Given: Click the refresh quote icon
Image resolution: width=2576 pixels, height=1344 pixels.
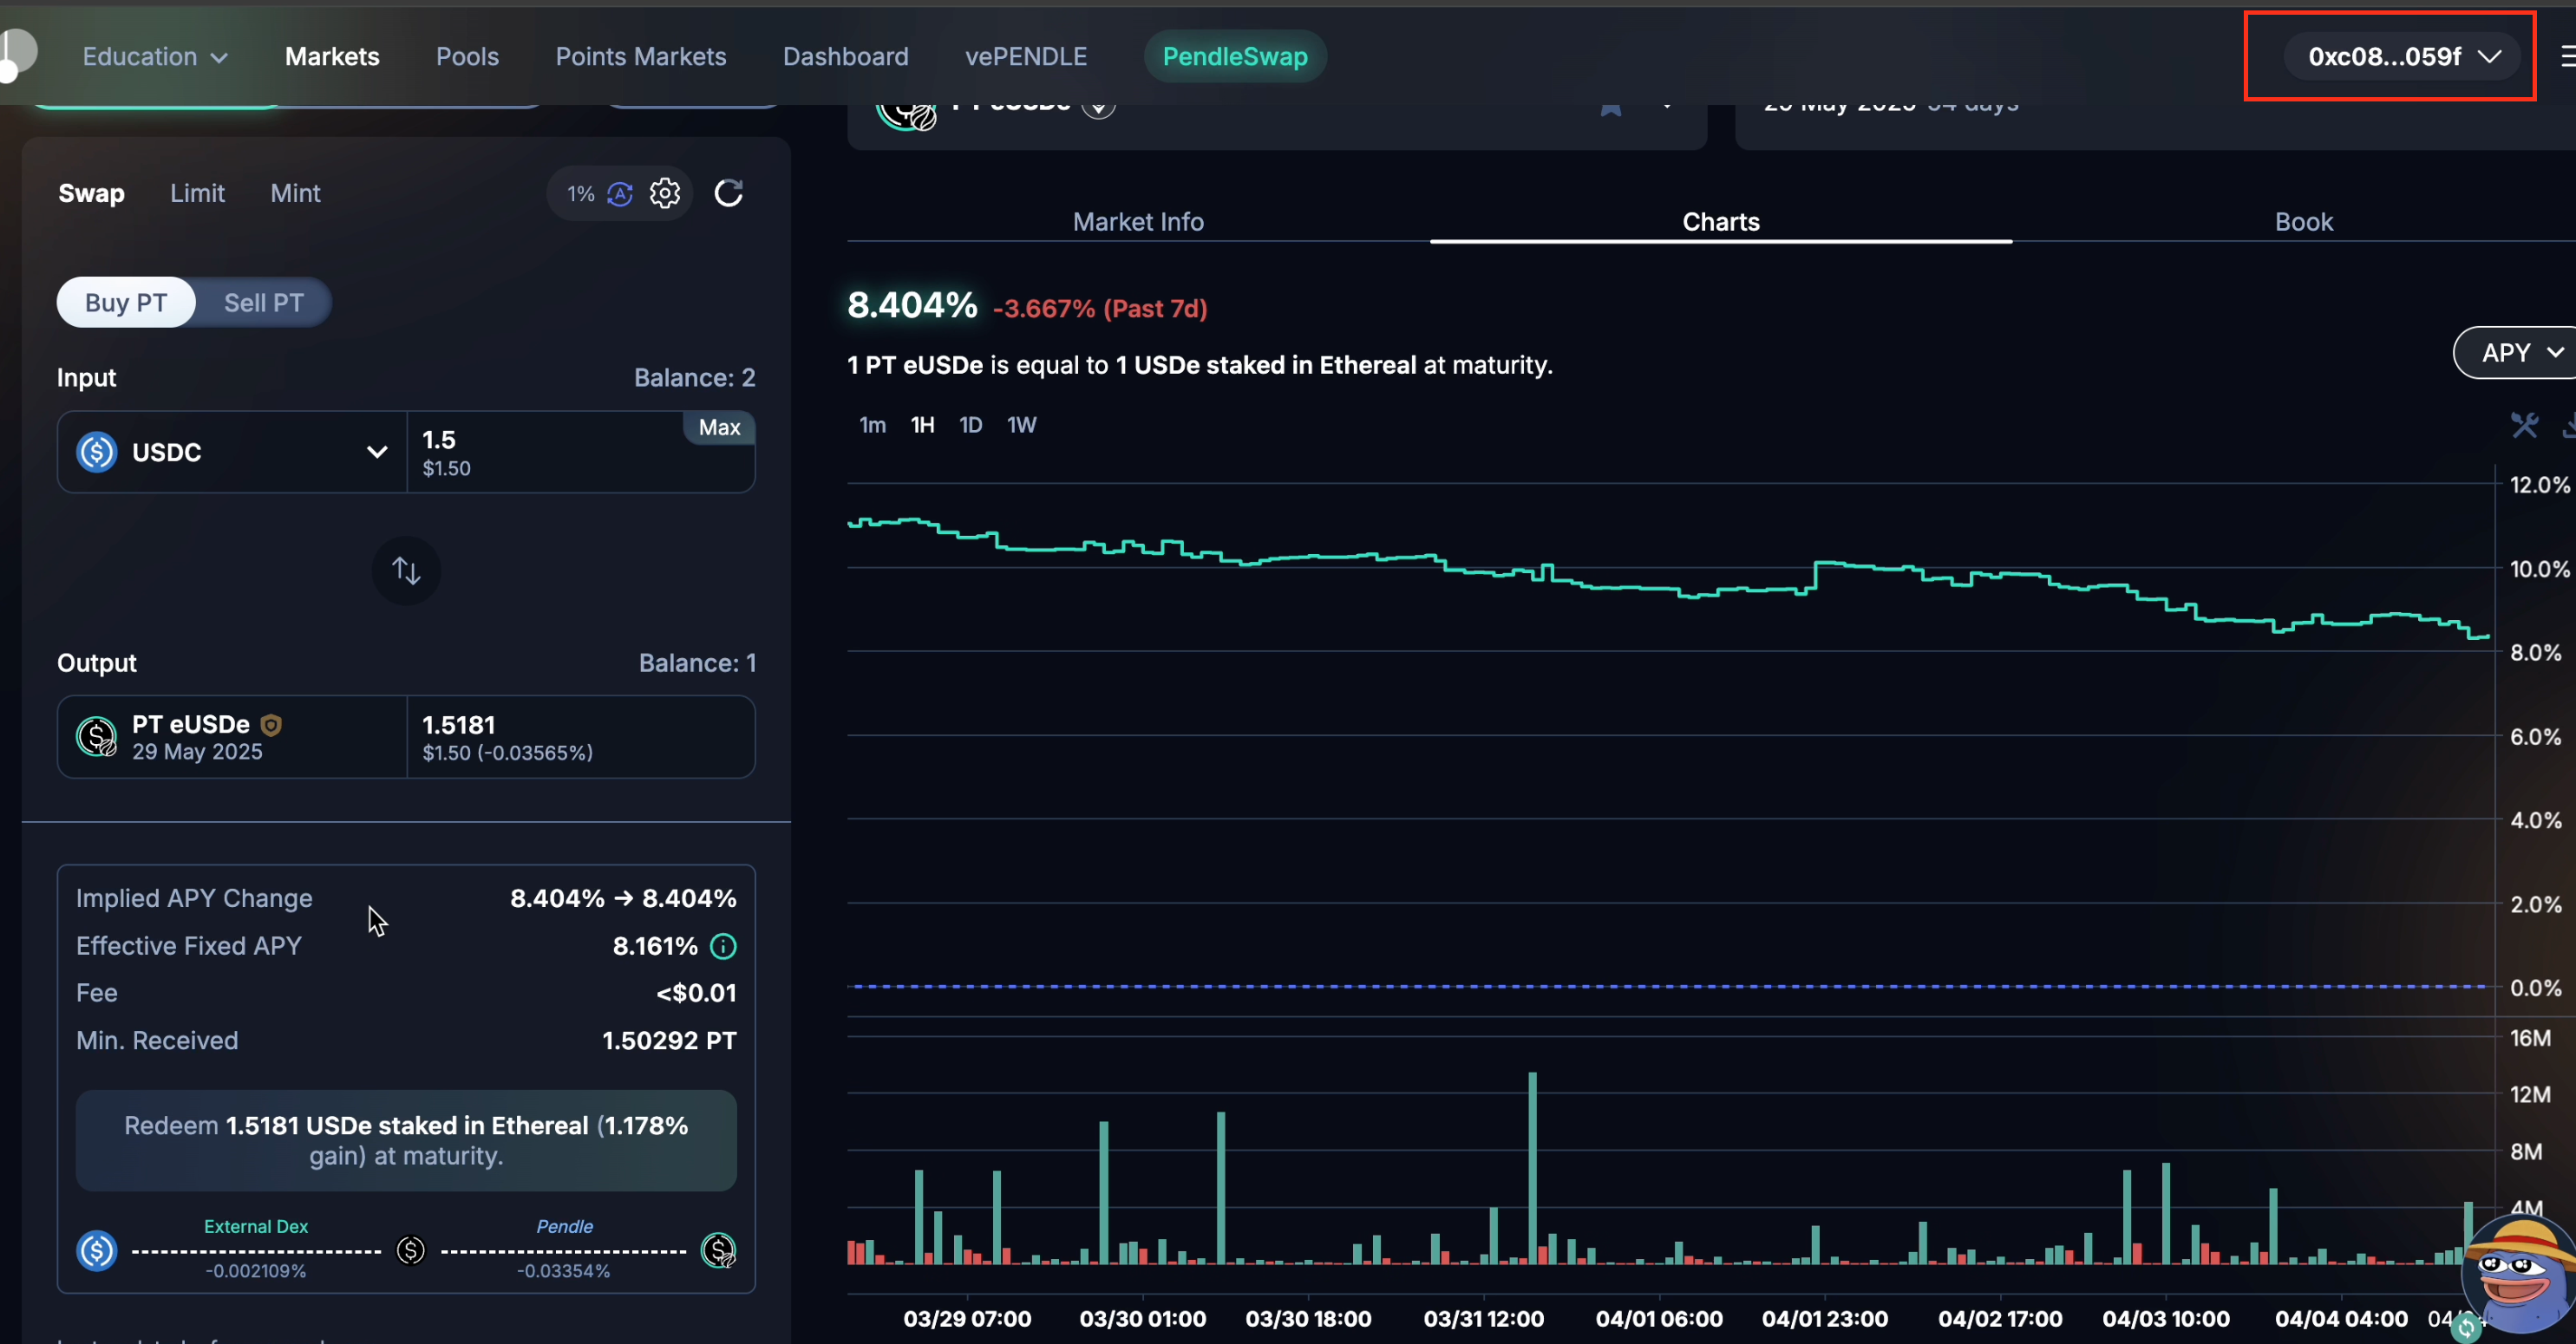Looking at the screenshot, I should (x=728, y=193).
